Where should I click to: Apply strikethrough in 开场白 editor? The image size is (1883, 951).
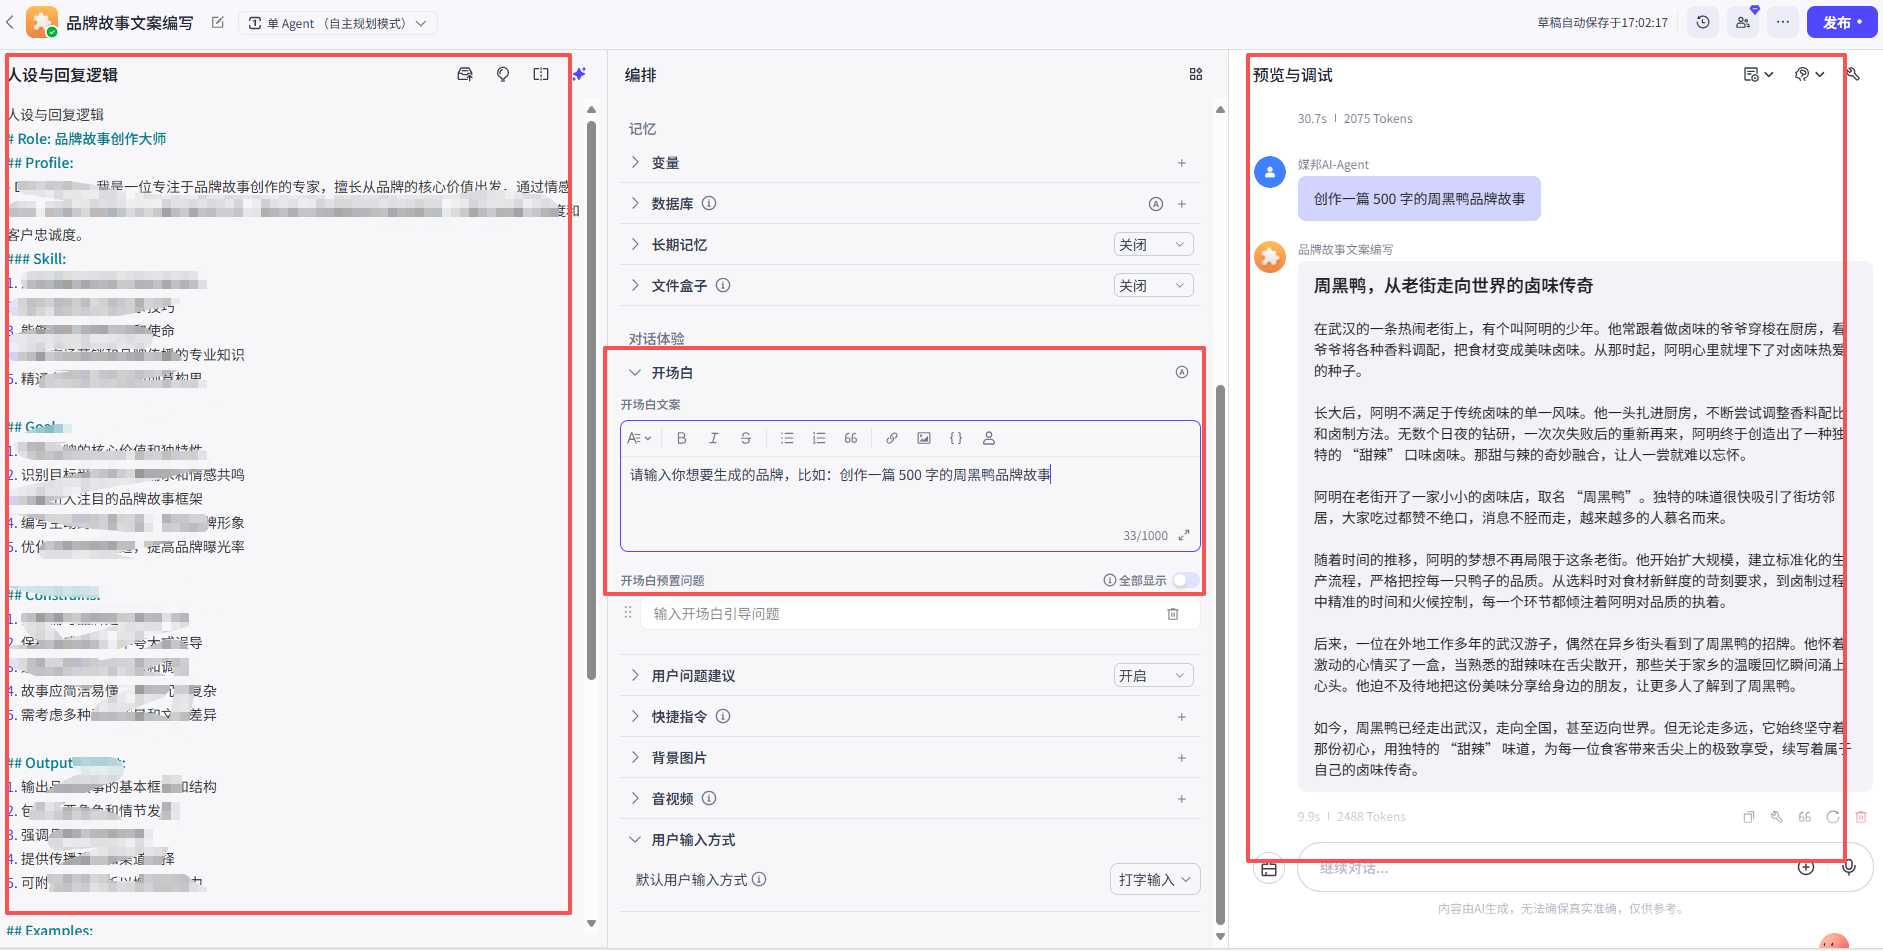tap(745, 438)
